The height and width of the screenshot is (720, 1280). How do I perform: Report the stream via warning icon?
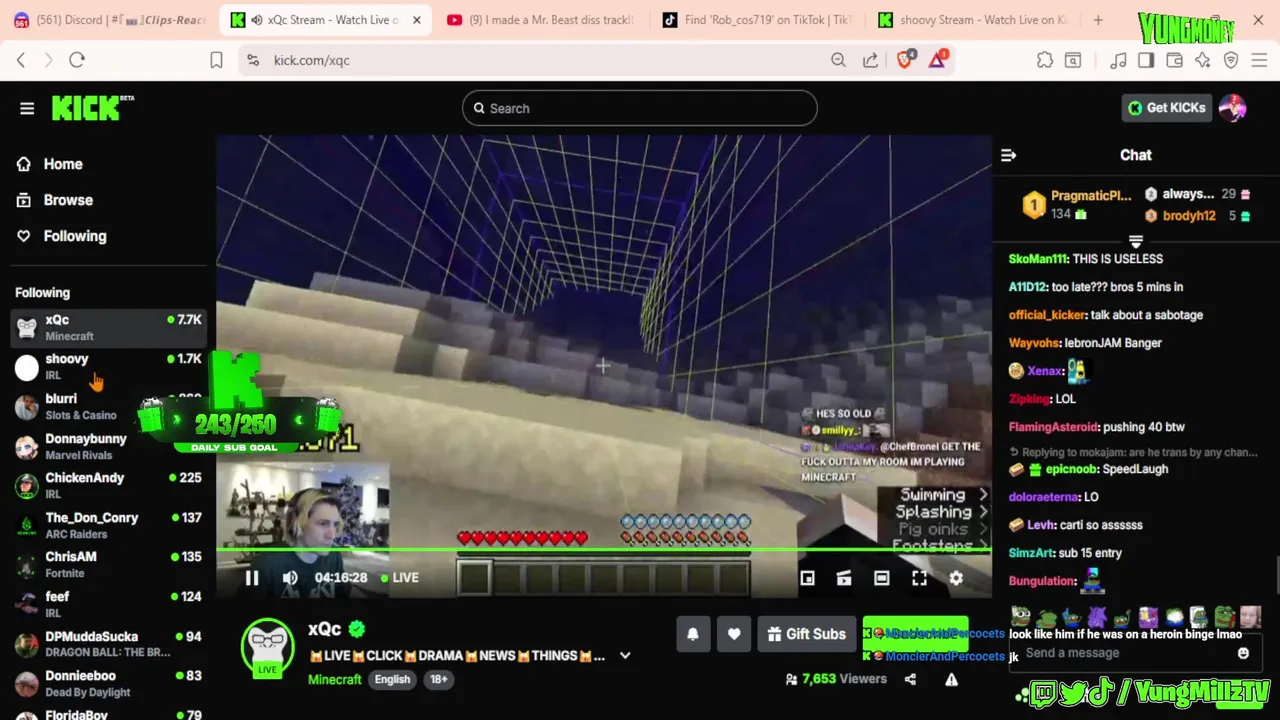point(951,679)
